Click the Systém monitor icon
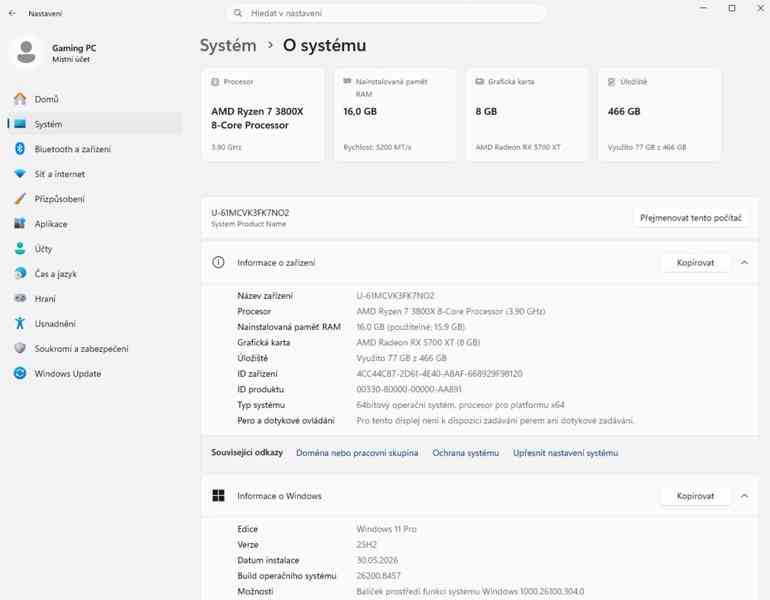The image size is (770, 600). click(x=20, y=124)
